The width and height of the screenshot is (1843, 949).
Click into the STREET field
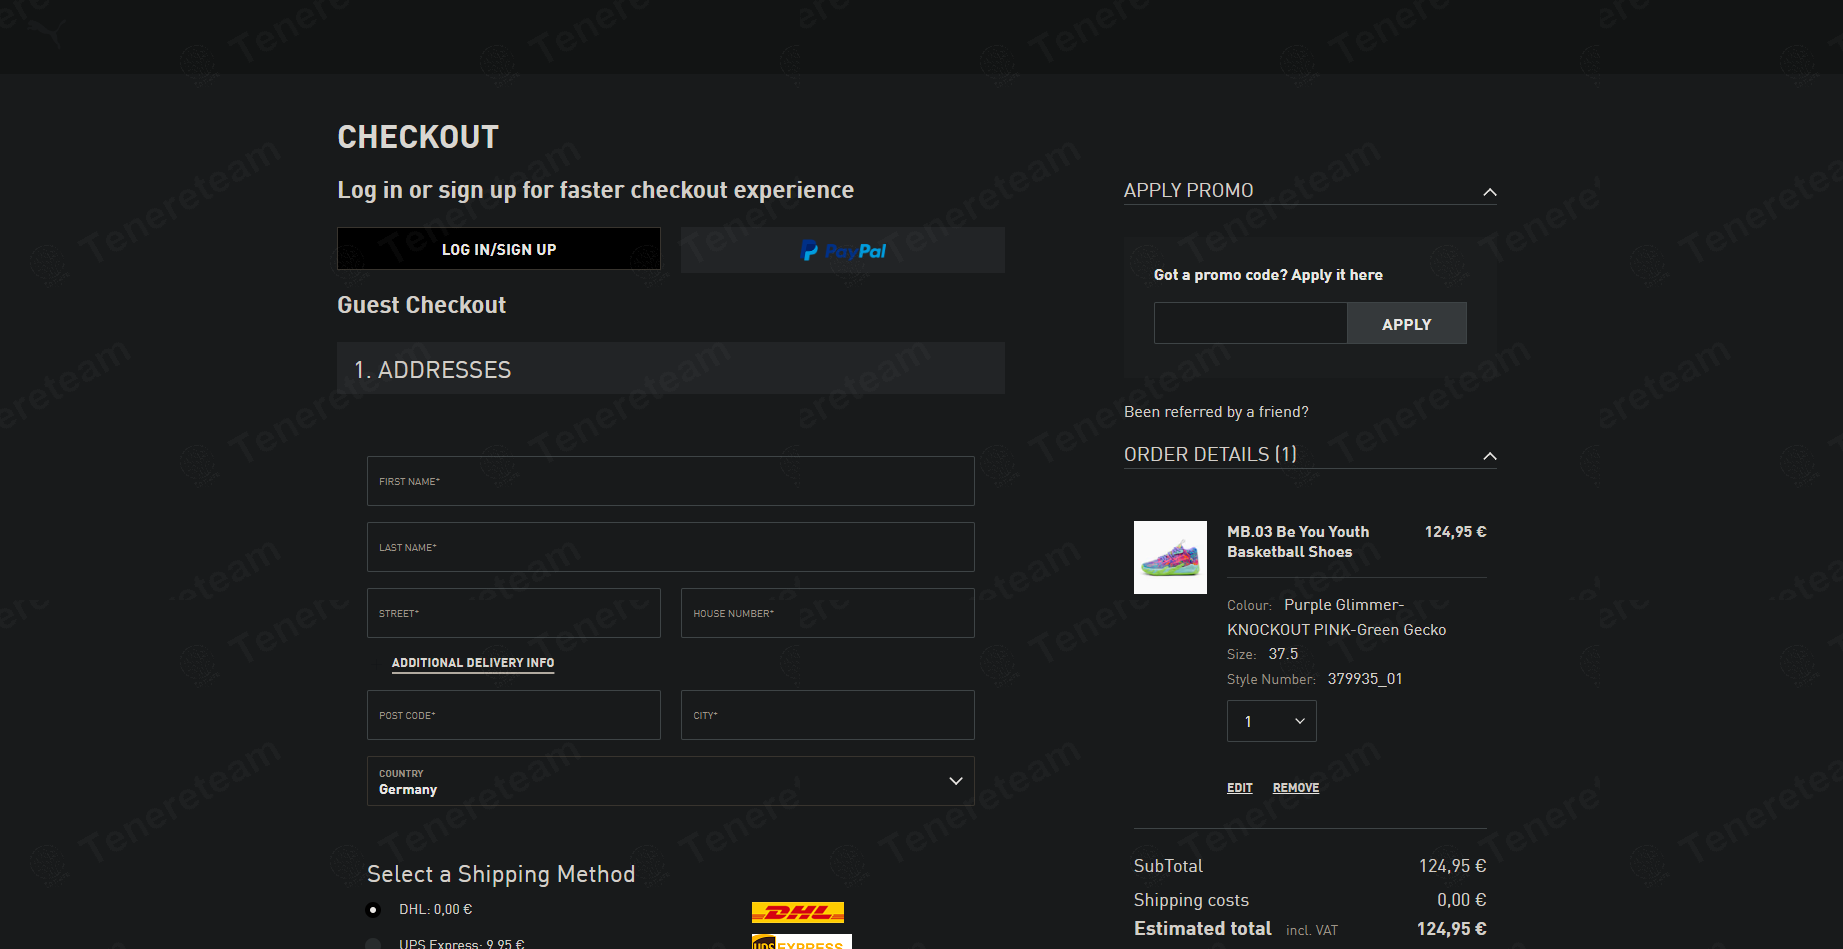(514, 613)
